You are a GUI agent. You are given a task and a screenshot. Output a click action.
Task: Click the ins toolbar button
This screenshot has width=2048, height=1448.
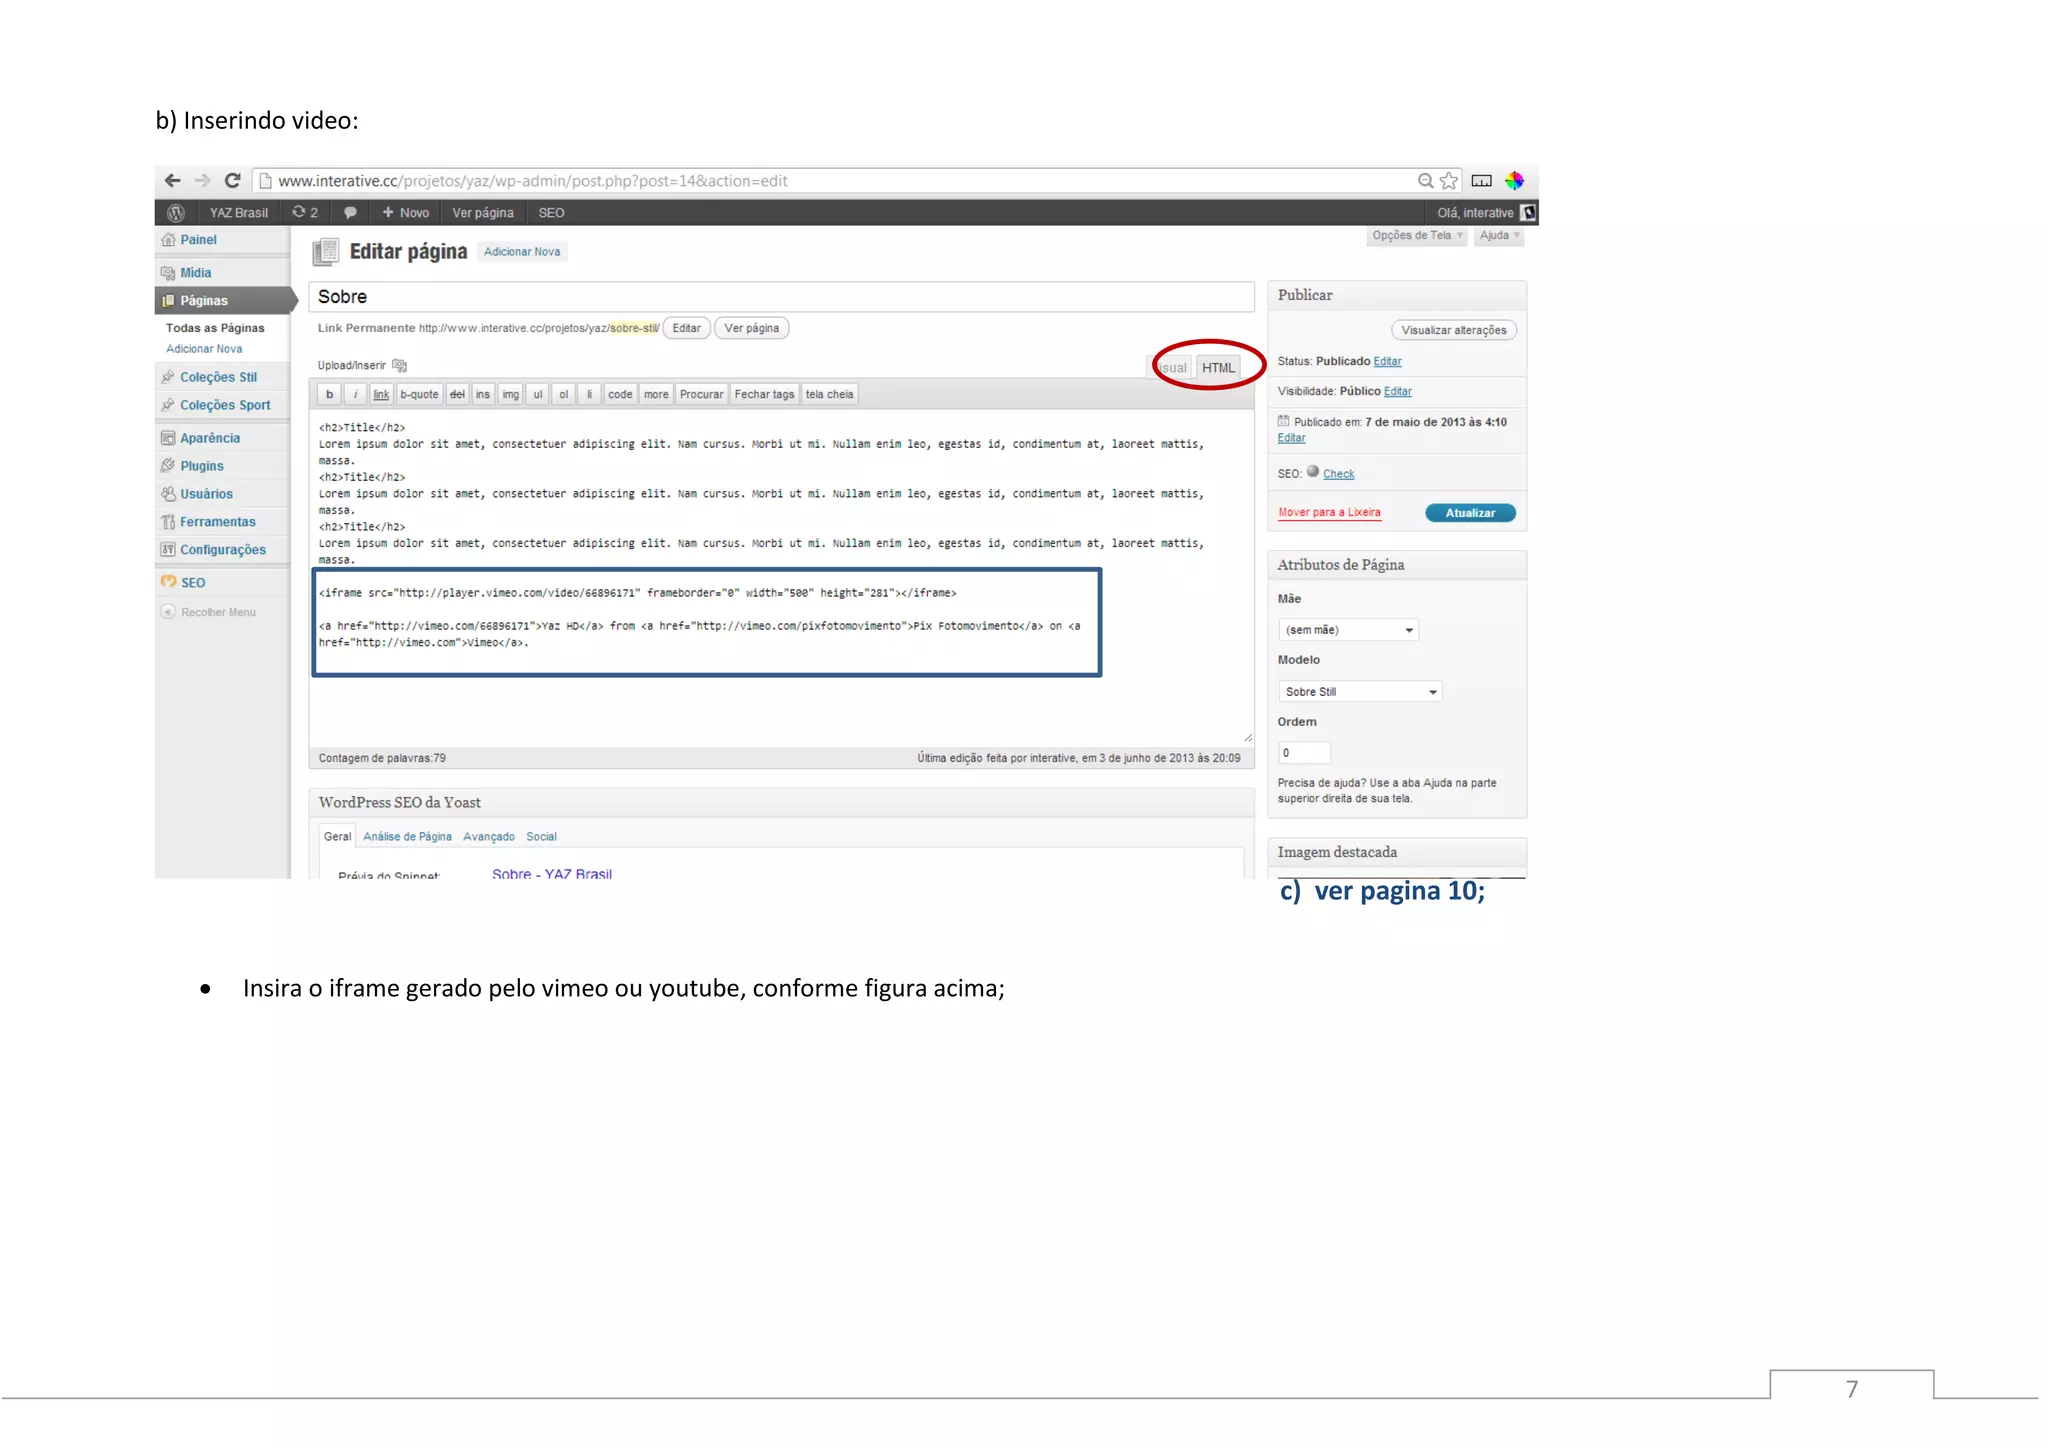coord(483,395)
